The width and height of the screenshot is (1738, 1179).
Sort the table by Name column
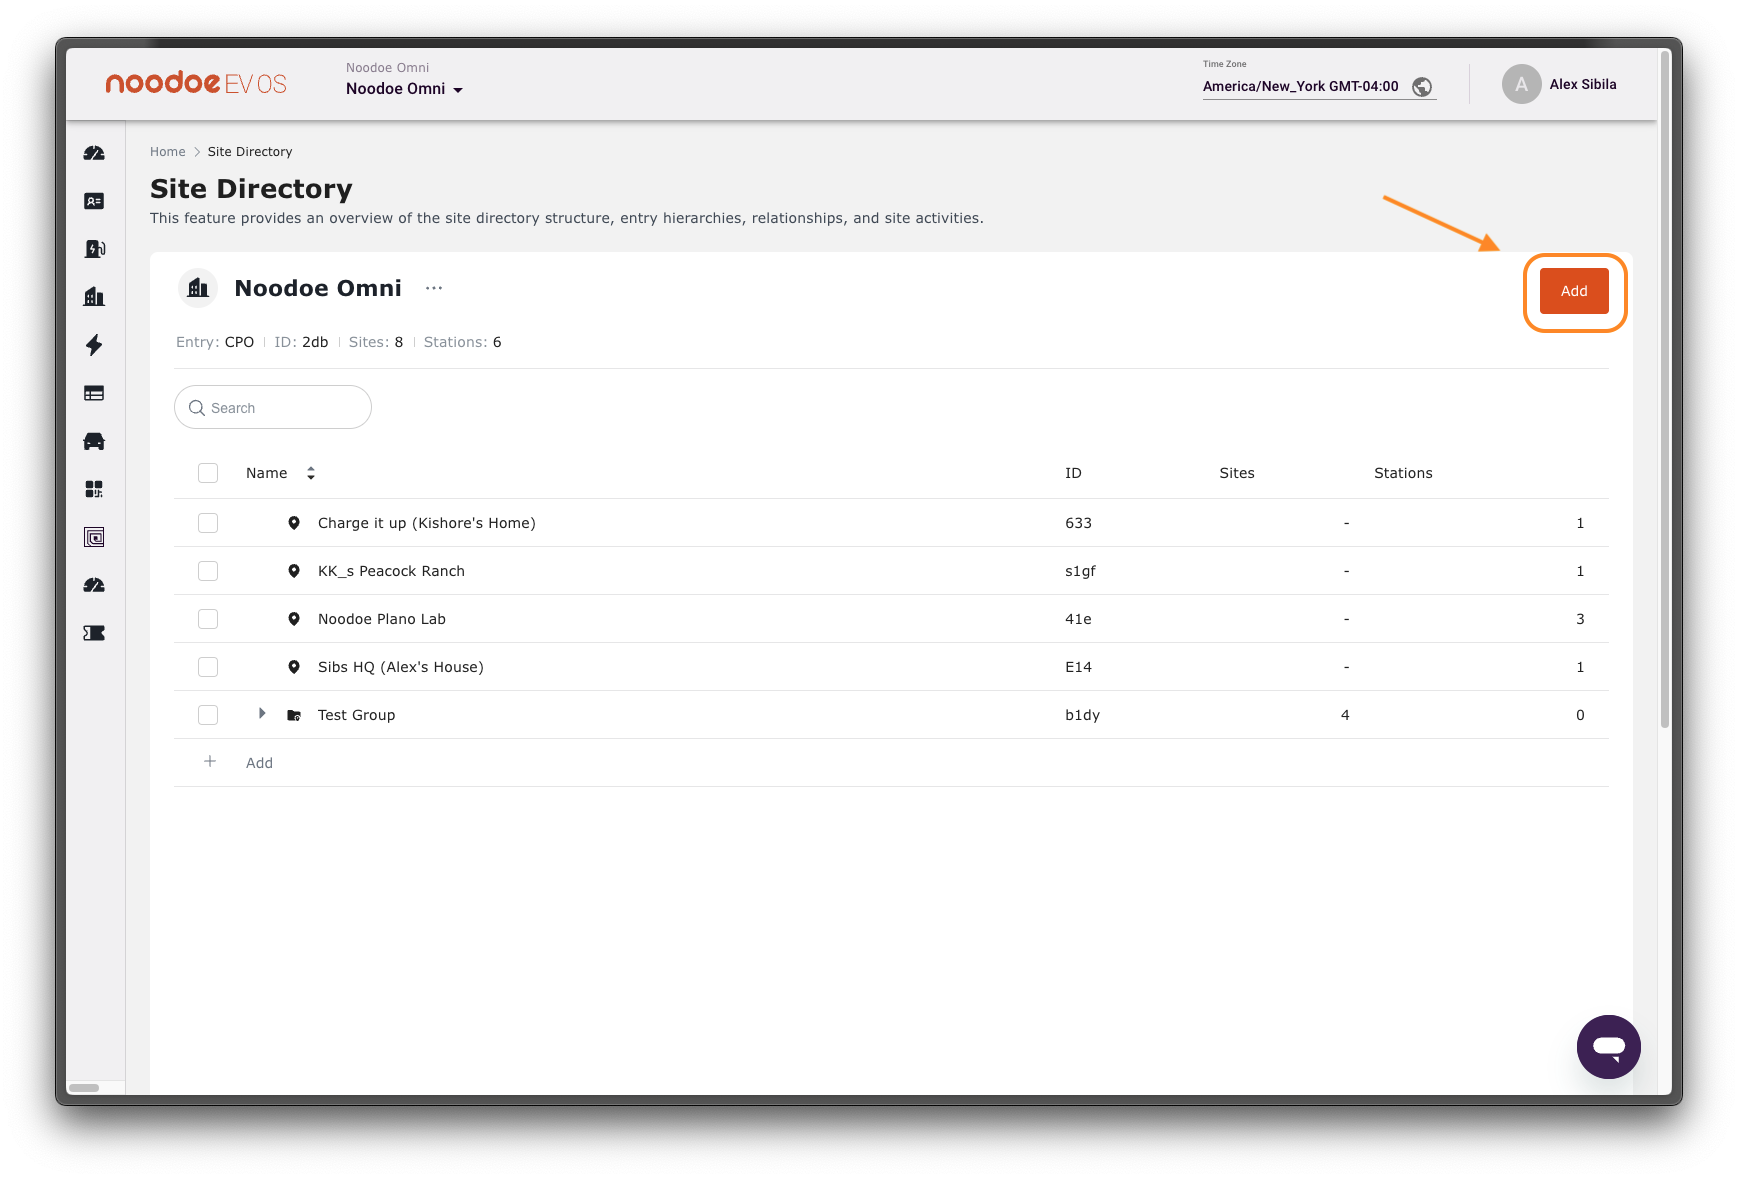(x=310, y=473)
